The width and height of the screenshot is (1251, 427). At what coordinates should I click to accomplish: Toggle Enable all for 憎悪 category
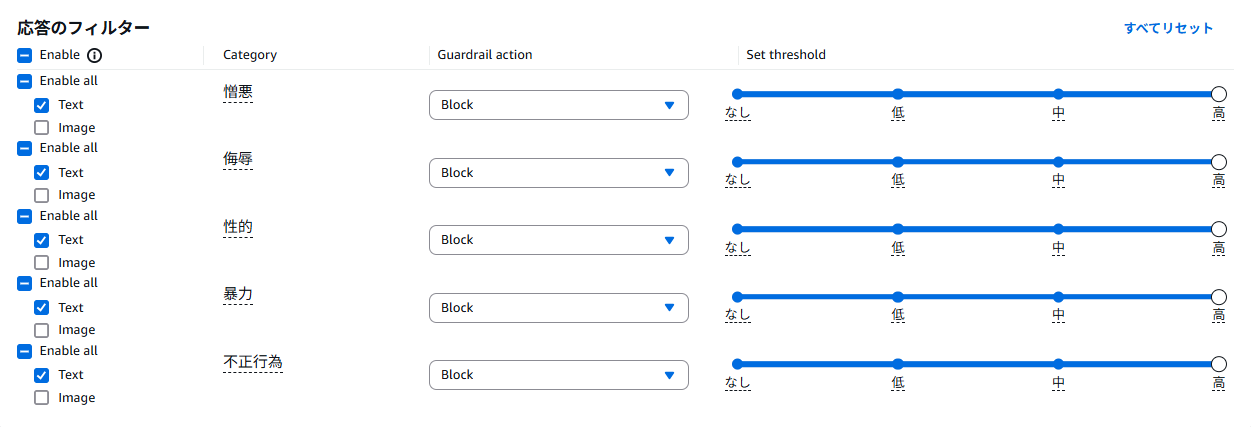(x=25, y=82)
